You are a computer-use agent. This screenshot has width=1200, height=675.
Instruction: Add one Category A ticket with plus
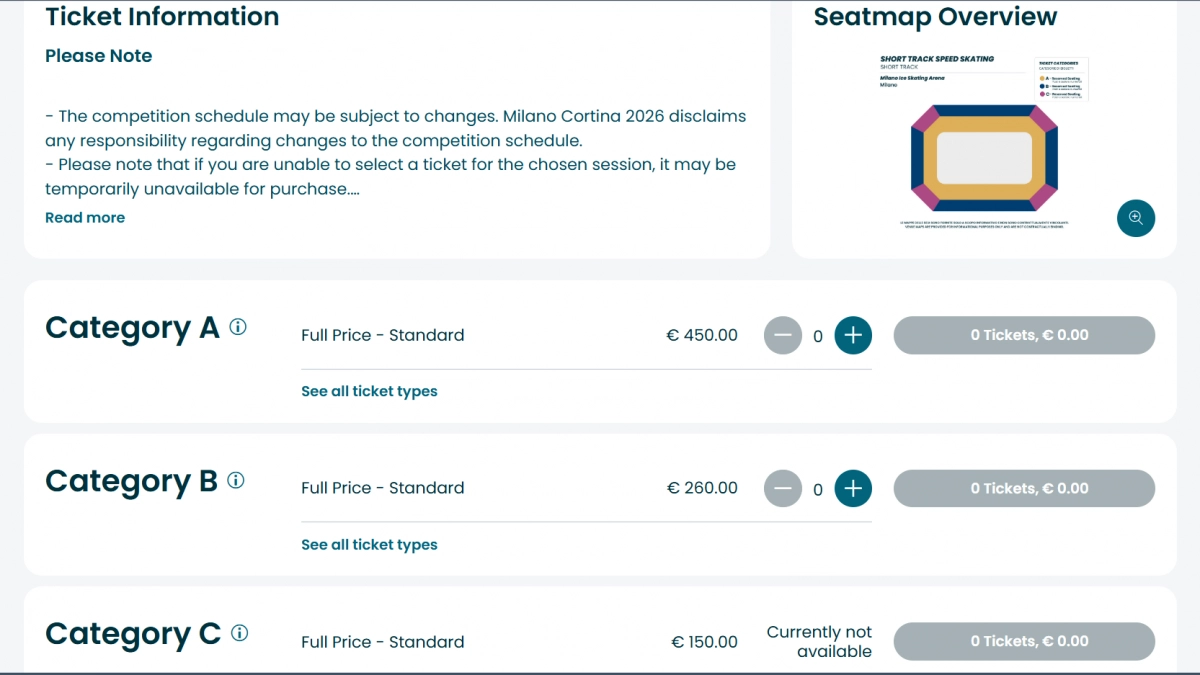(853, 336)
